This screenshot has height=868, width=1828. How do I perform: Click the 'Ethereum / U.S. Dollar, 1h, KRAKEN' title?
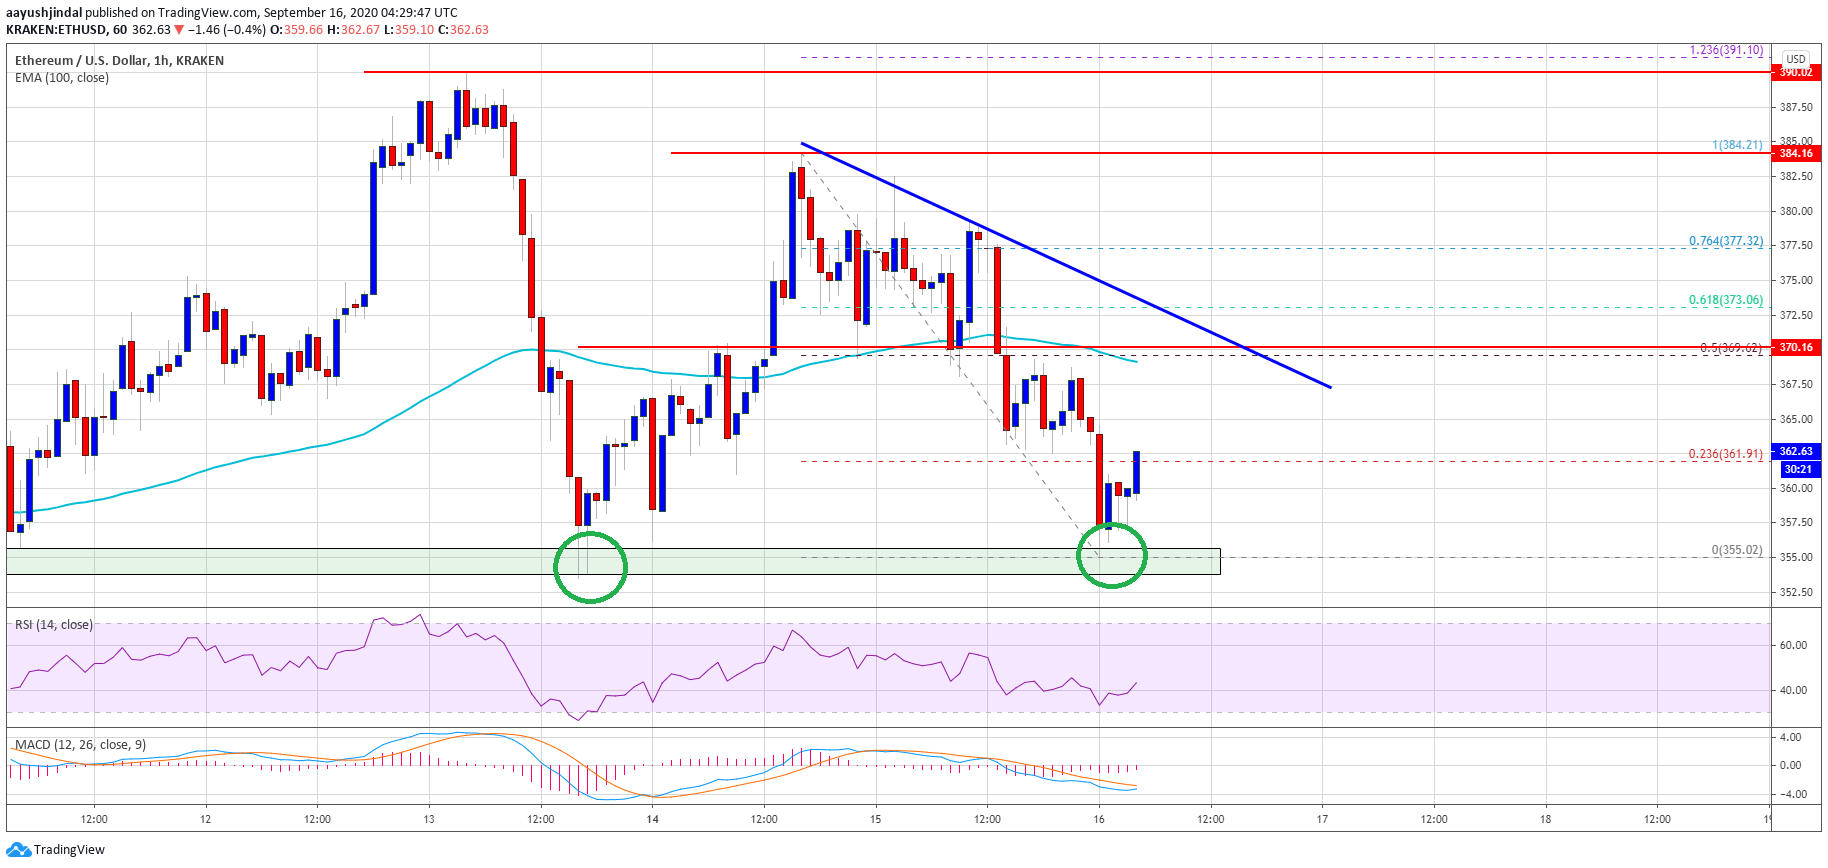pos(119,61)
